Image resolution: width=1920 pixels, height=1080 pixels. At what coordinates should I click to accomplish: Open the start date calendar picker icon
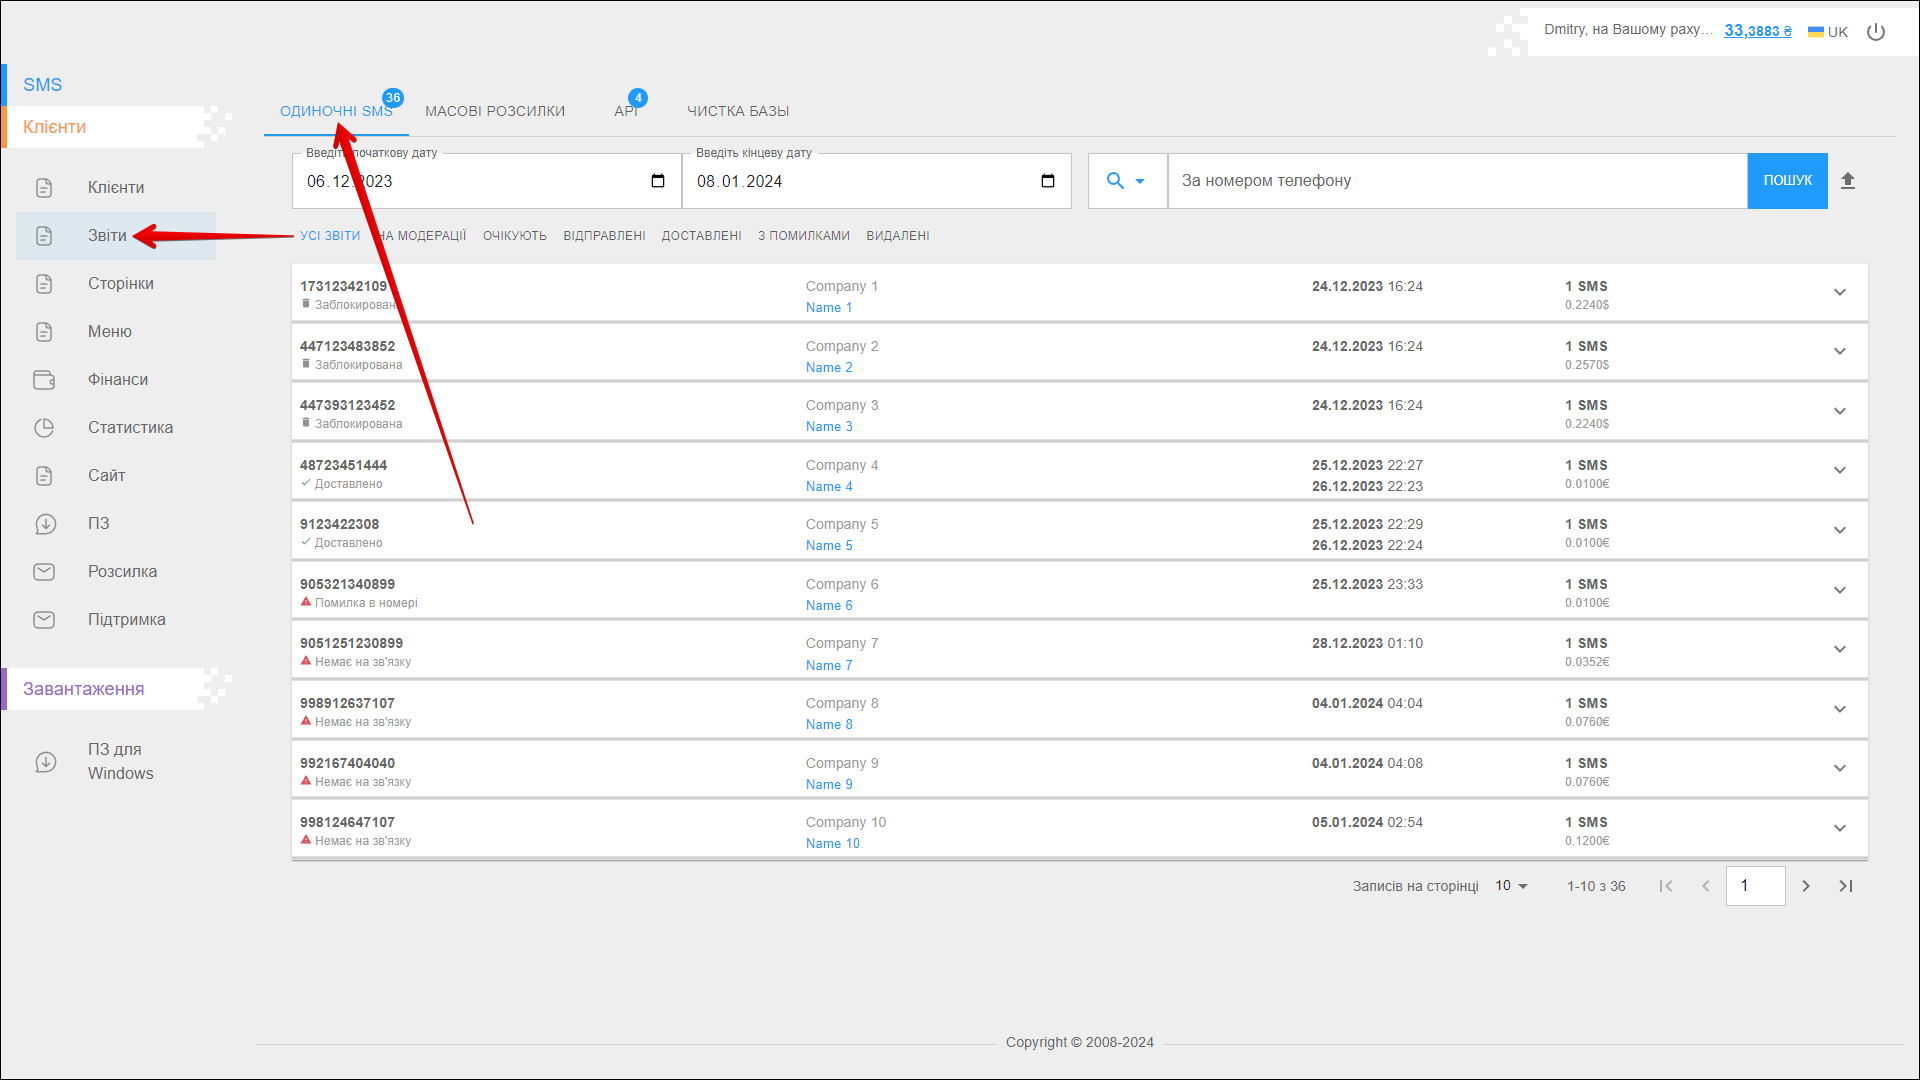(x=658, y=181)
